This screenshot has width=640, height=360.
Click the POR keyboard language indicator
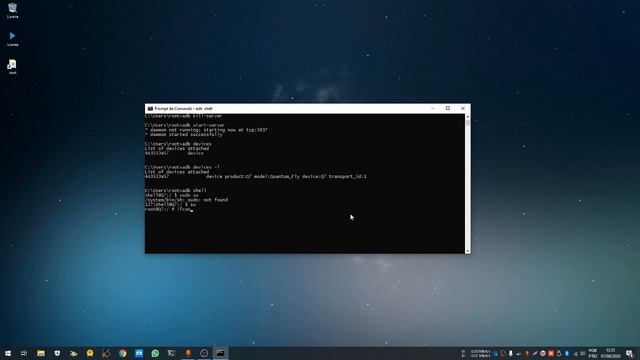(593, 353)
